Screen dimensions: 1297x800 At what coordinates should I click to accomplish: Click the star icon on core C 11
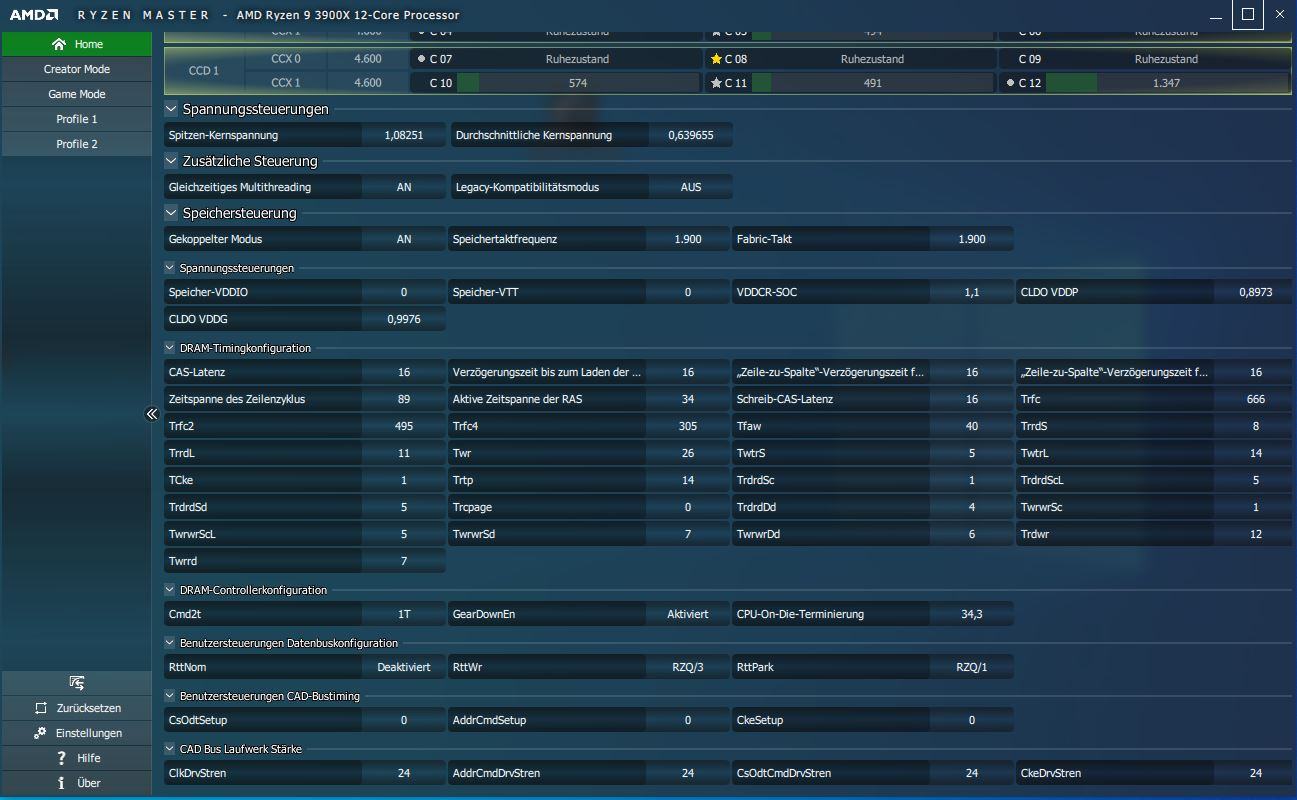(716, 83)
